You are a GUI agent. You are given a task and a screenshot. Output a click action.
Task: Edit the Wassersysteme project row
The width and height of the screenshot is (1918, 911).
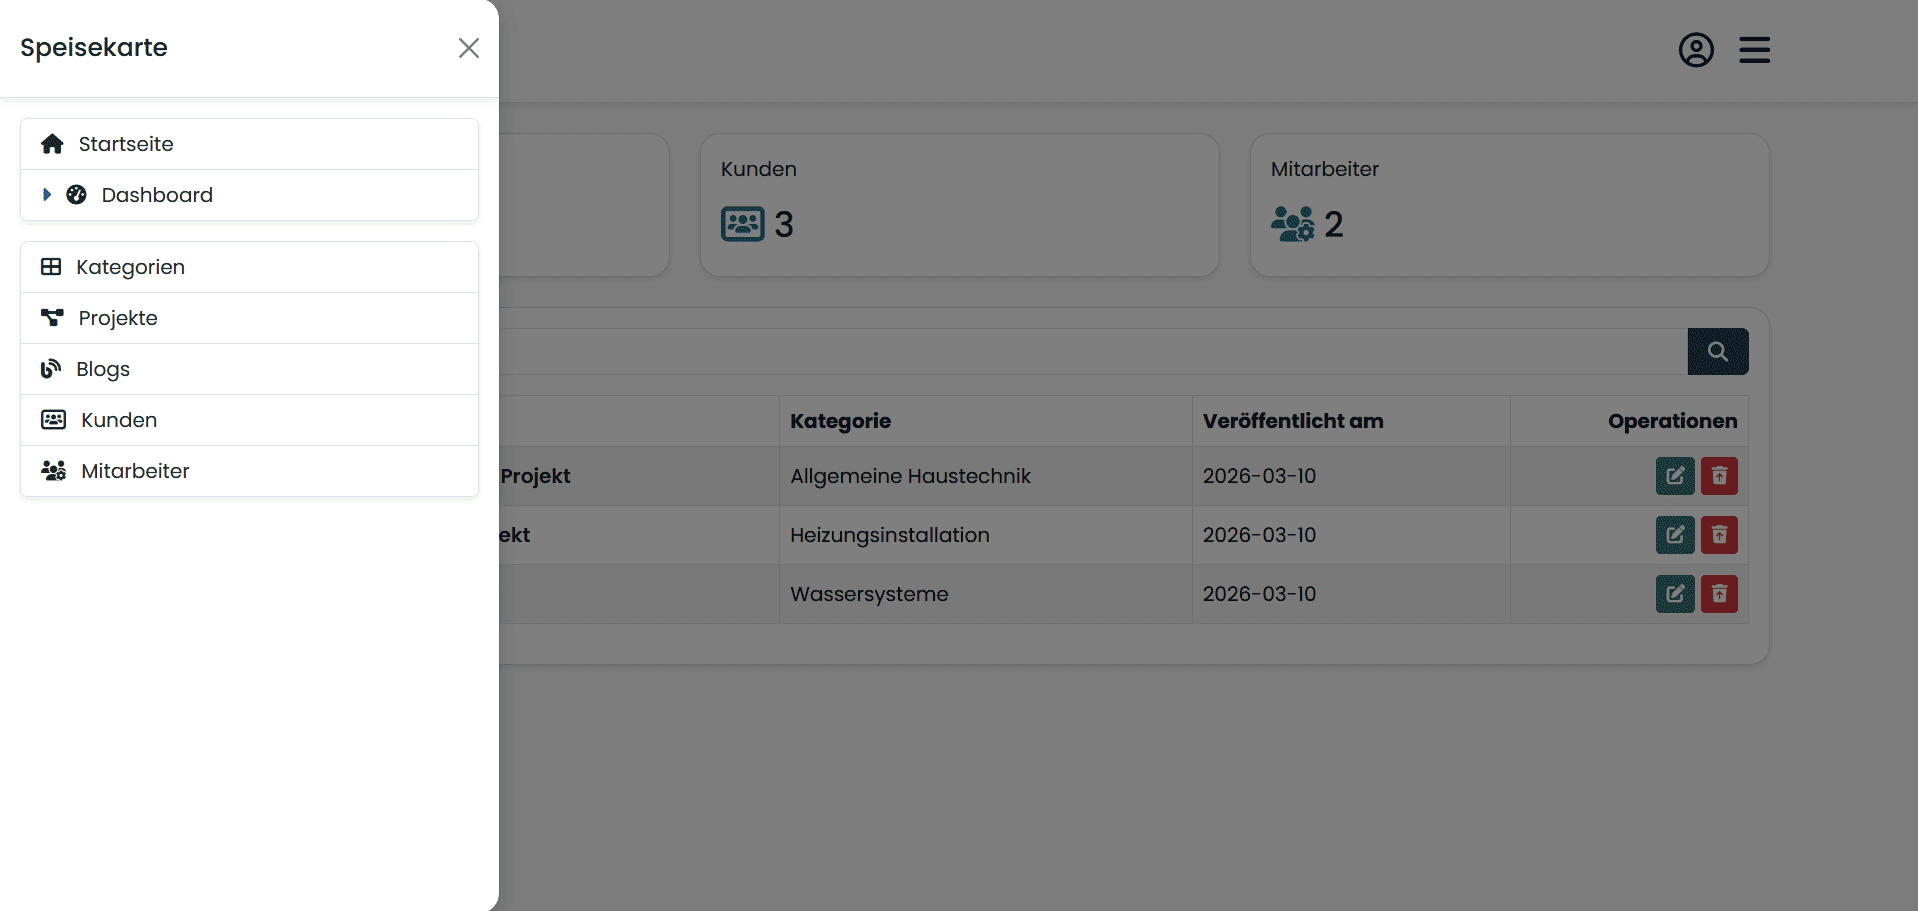pos(1674,594)
